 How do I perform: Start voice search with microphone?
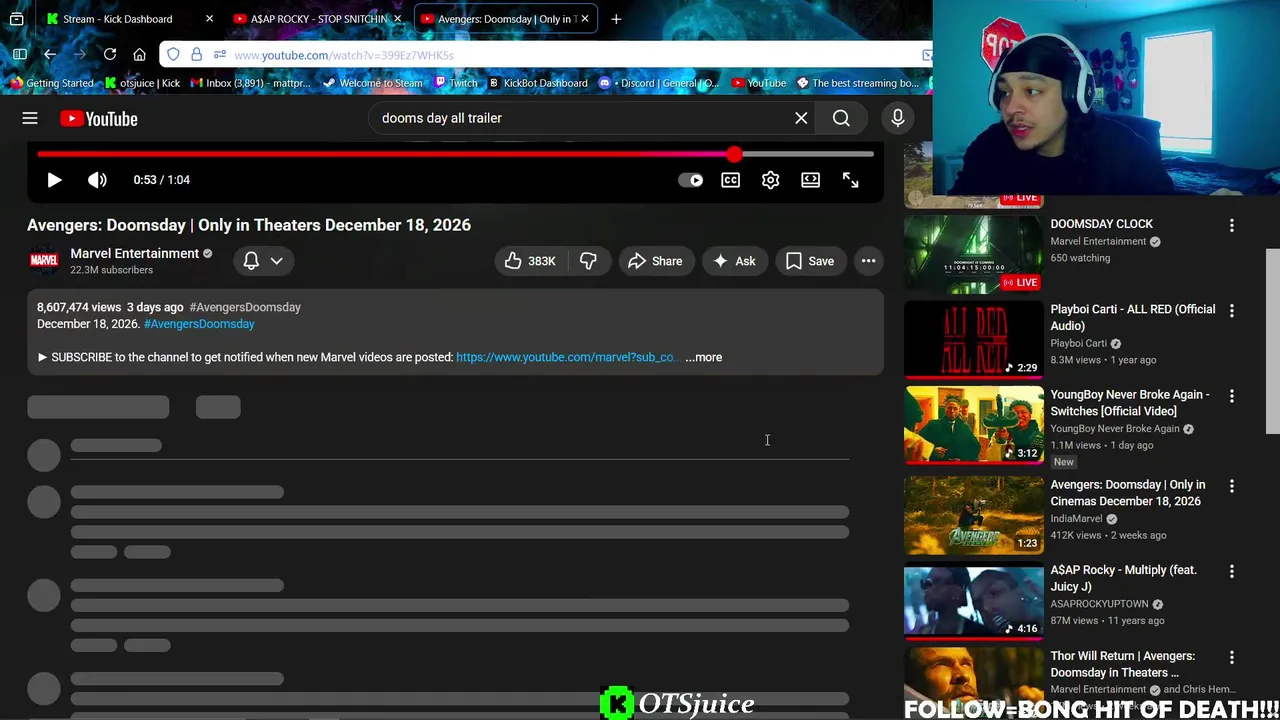click(897, 118)
